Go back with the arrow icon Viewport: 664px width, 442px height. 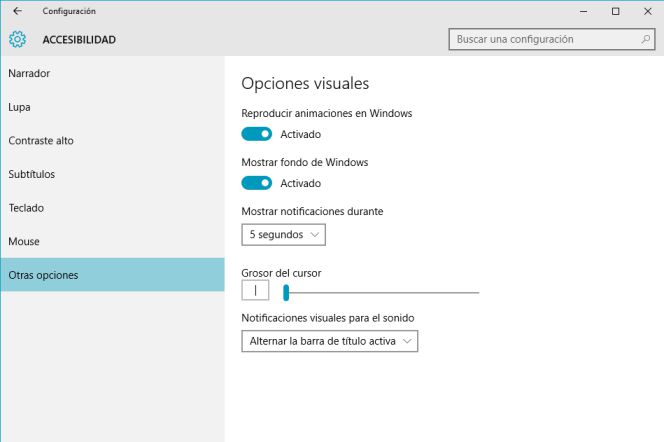tap(17, 11)
